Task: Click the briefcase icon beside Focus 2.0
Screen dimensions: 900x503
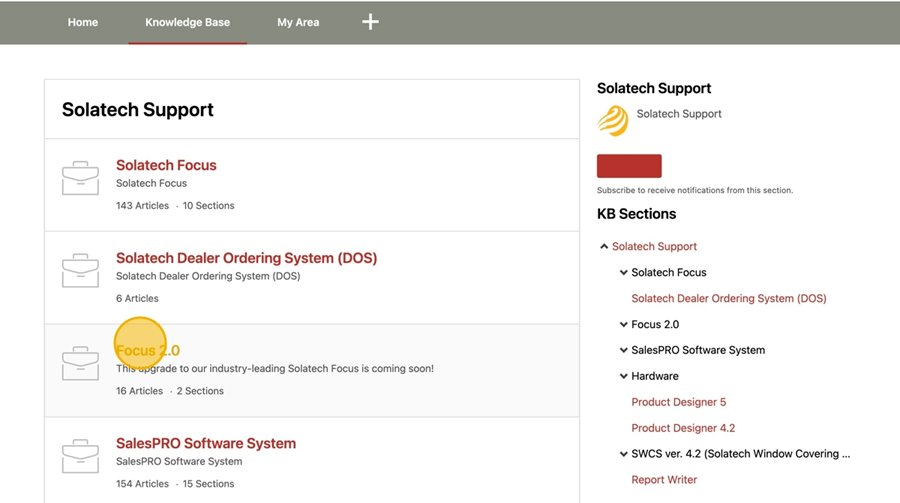Action: pos(80,363)
